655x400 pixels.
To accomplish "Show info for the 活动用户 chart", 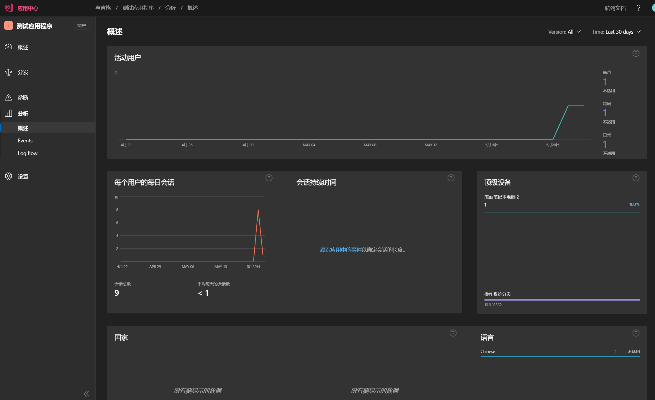I will click(636, 53).
